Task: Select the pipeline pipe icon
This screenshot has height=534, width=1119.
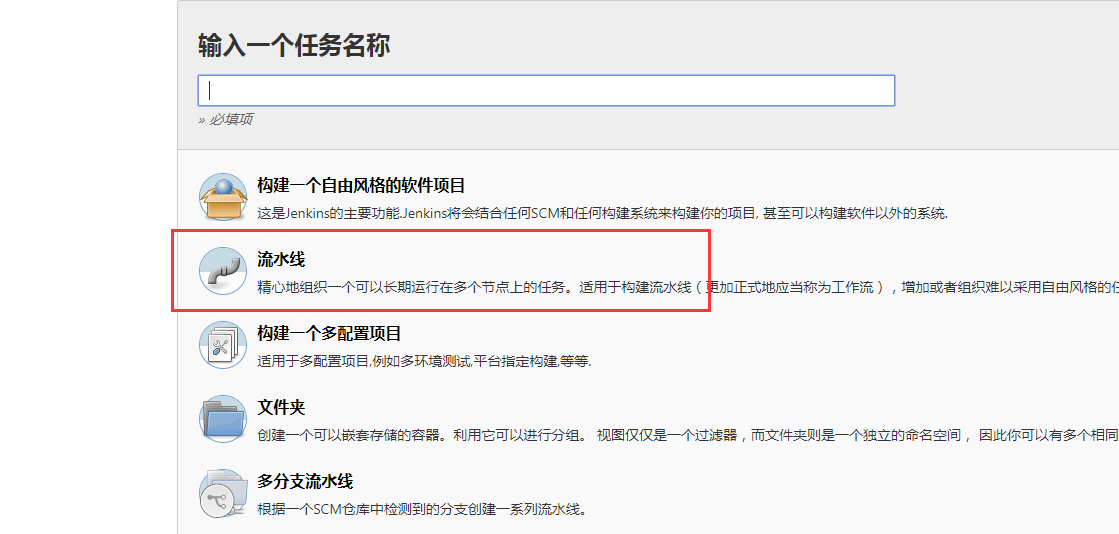Action: (x=223, y=271)
